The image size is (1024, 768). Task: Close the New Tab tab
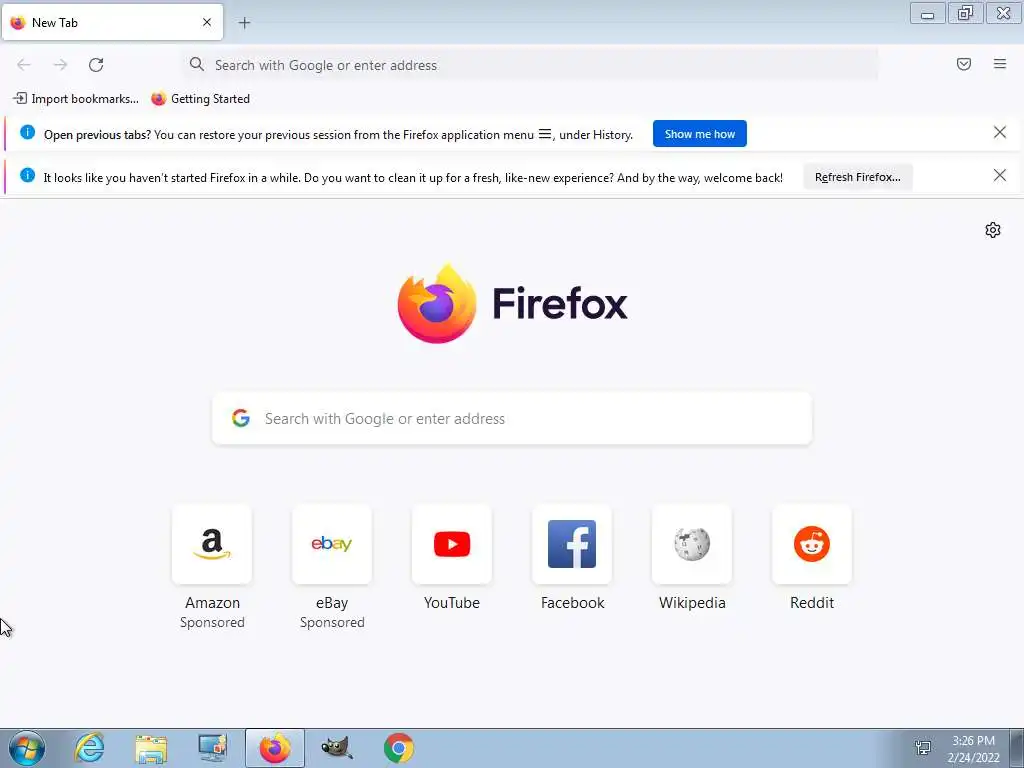pos(207,22)
